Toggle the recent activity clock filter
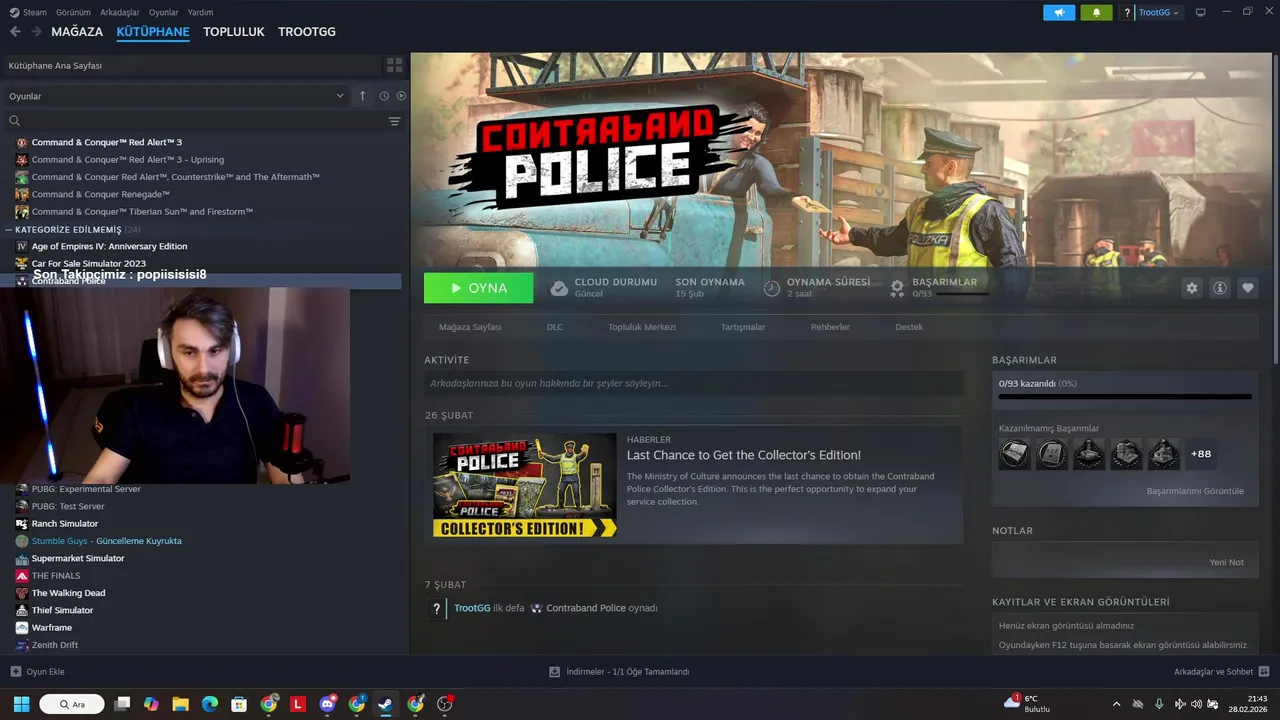 pyautogui.click(x=384, y=96)
